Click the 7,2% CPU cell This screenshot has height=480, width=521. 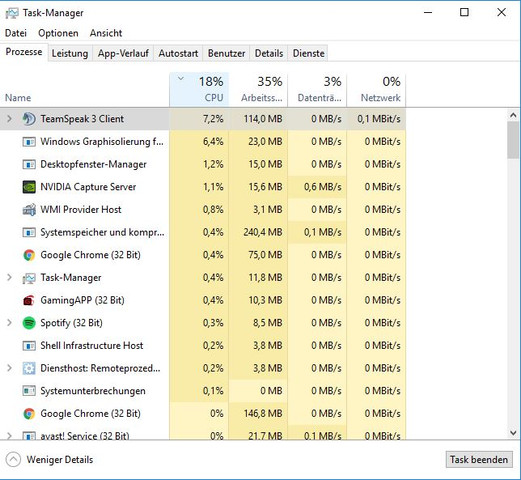click(199, 119)
